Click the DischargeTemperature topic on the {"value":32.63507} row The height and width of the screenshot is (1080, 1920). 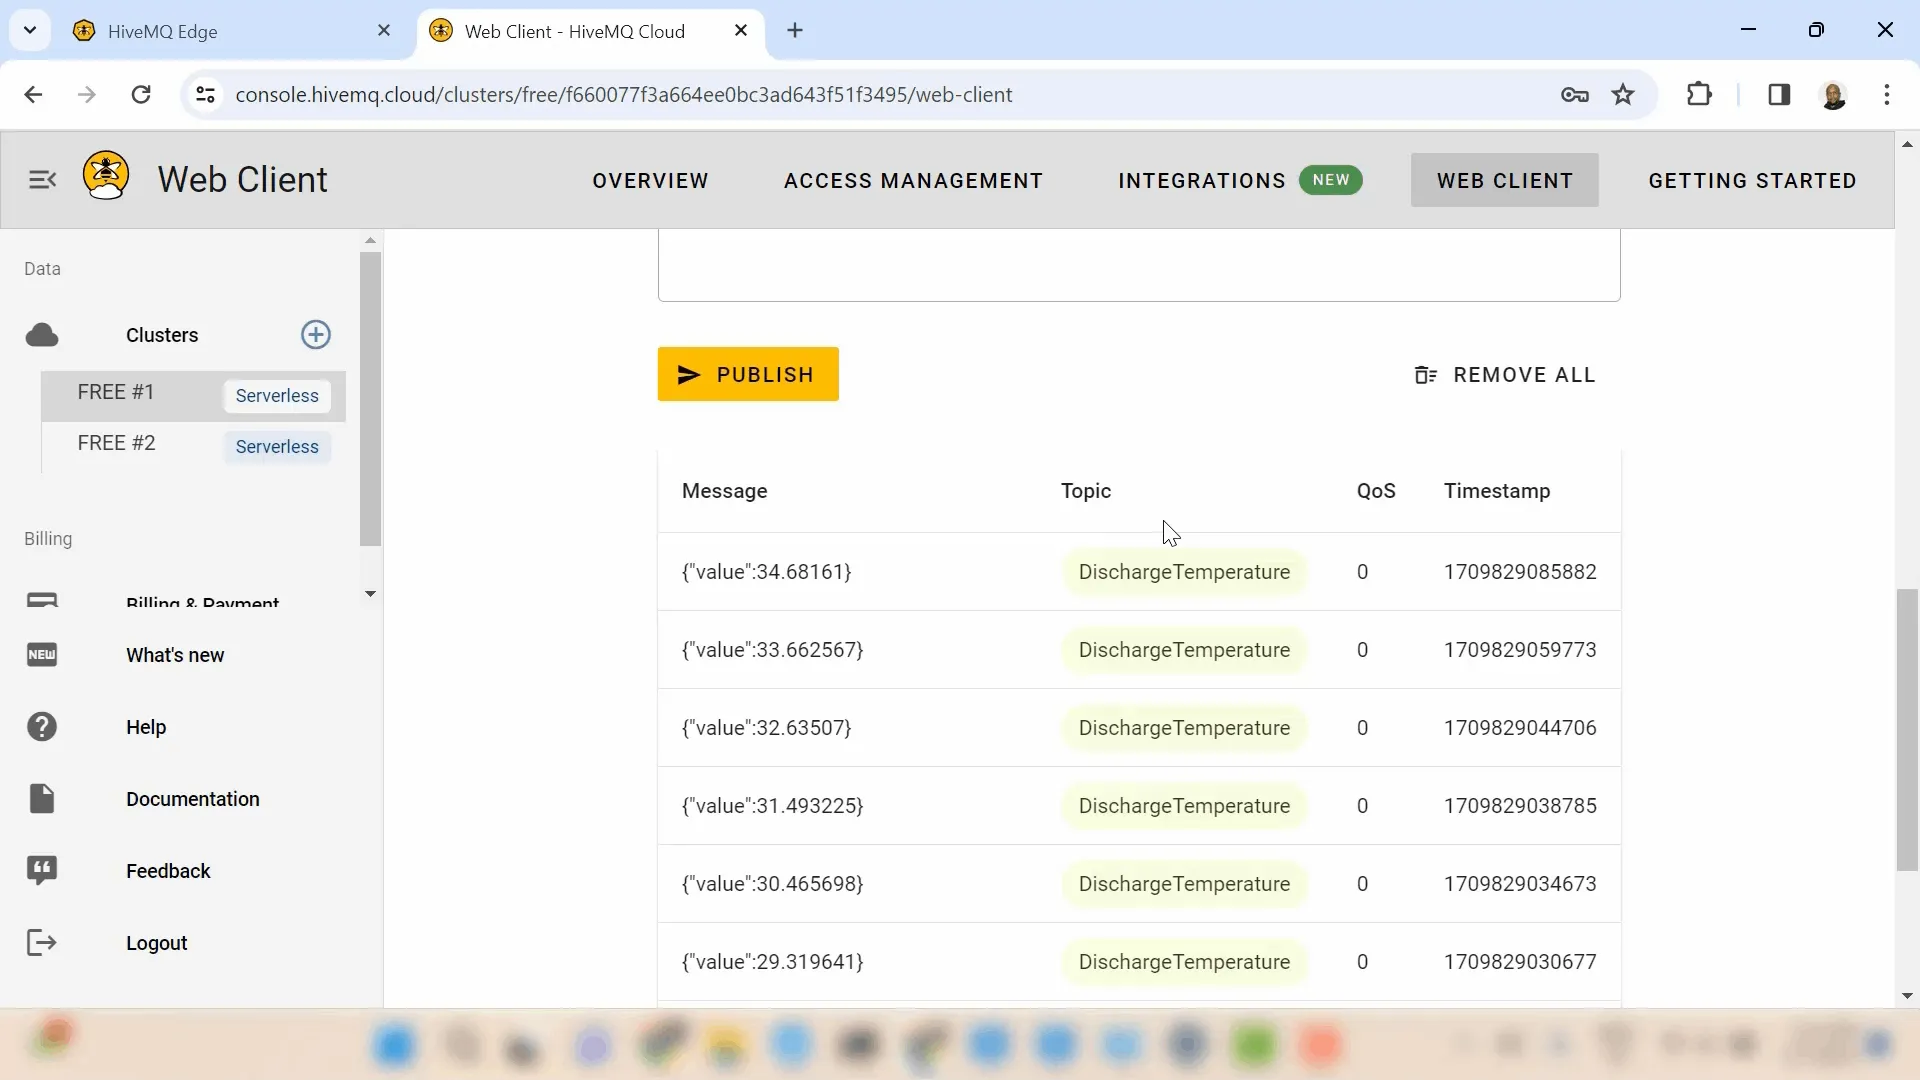coord(1184,728)
